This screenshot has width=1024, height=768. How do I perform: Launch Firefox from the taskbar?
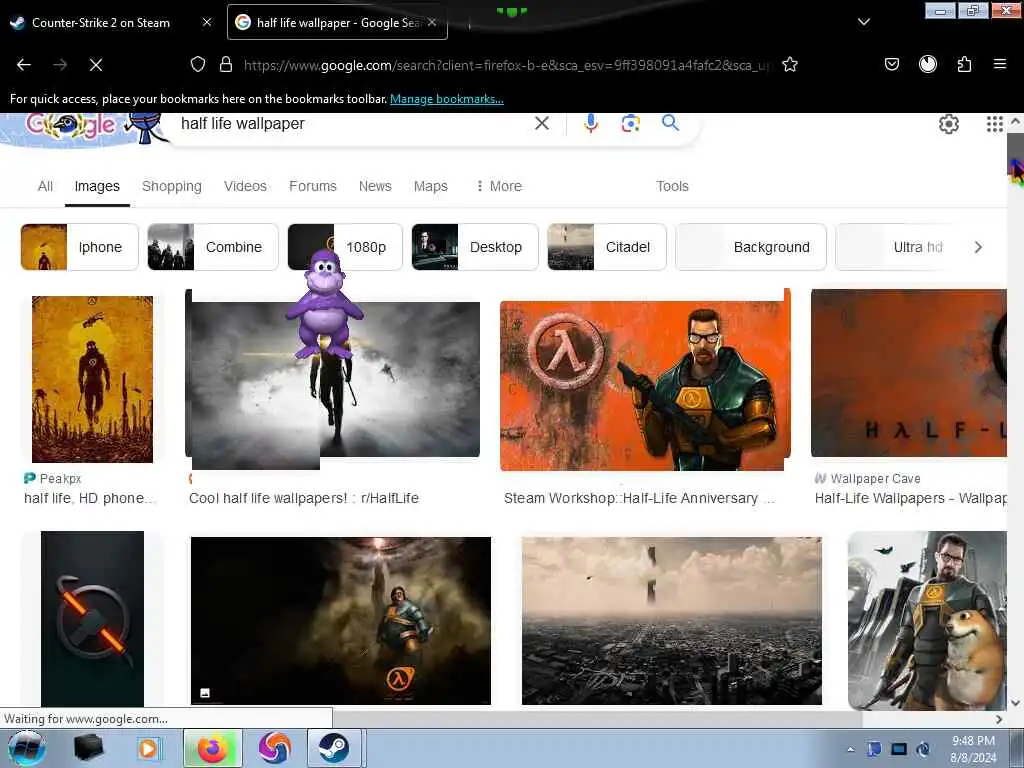[213, 748]
